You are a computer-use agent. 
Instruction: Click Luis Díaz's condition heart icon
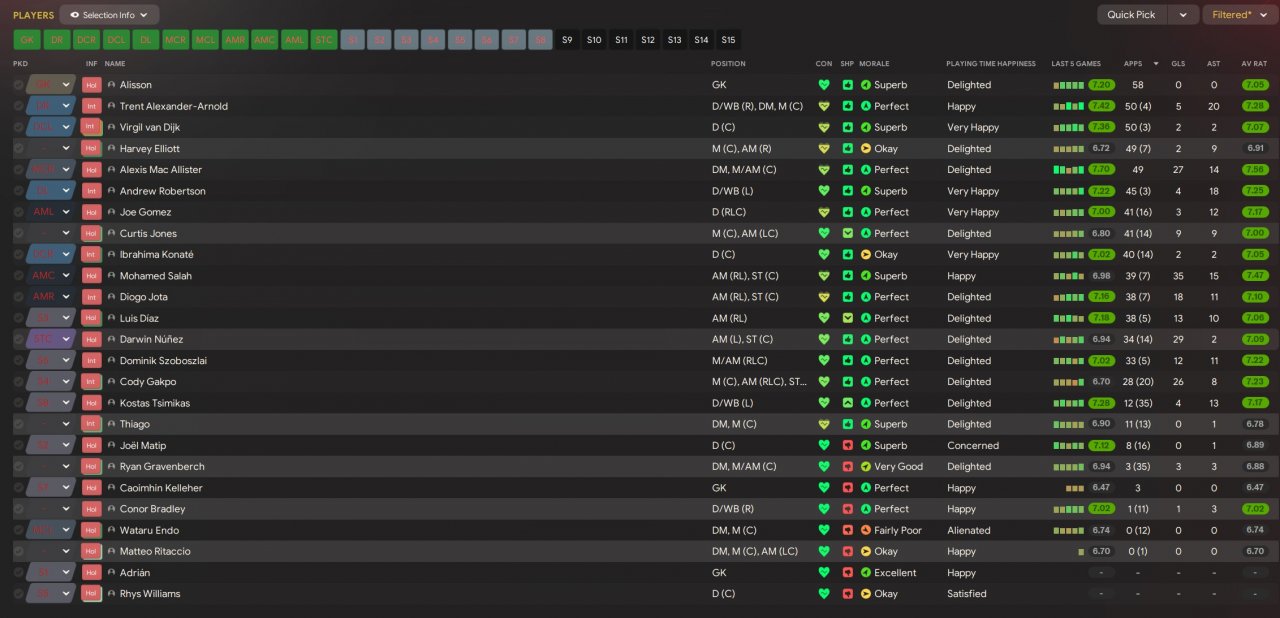[824, 318]
